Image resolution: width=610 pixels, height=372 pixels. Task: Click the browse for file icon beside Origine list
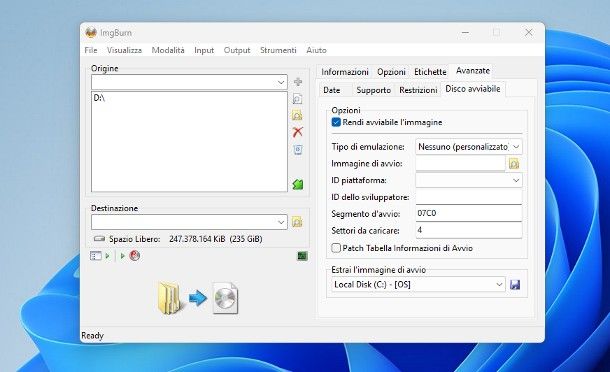(297, 99)
